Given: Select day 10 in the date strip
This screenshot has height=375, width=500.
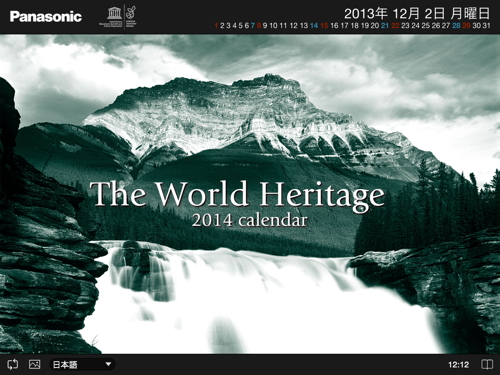Looking at the screenshot, I should pyautogui.click(x=273, y=25).
